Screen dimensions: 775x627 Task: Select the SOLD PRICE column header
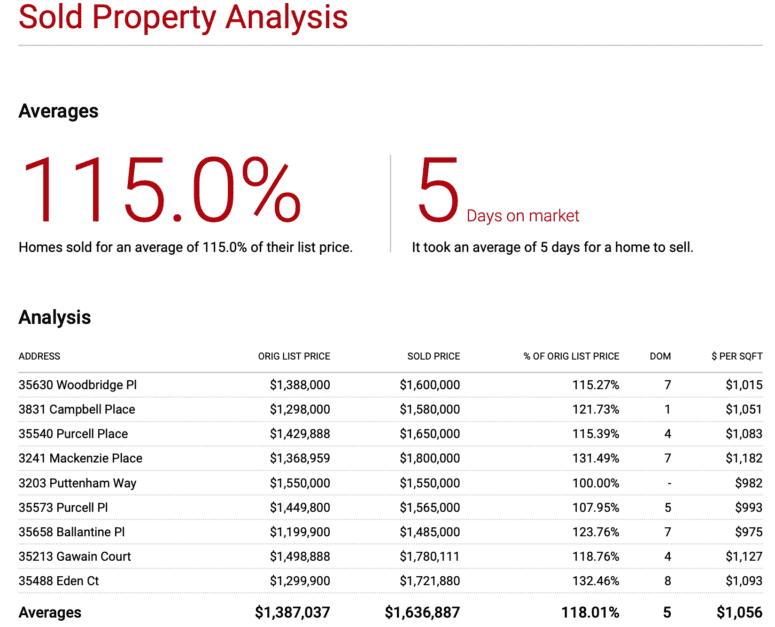click(433, 356)
